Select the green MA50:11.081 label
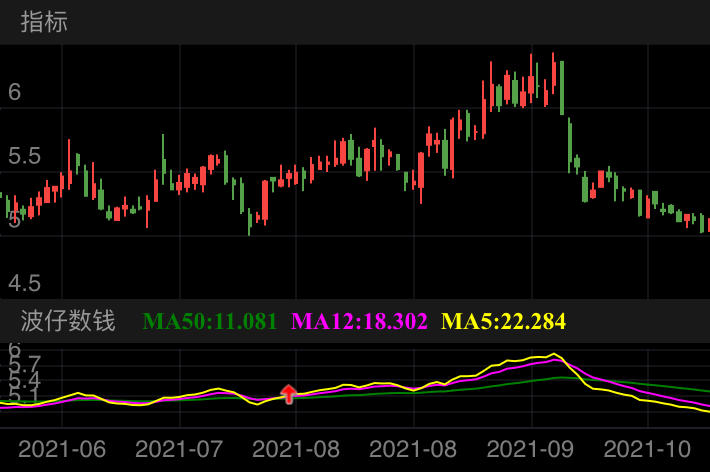Screen dimensions: 710x472 coord(210,321)
